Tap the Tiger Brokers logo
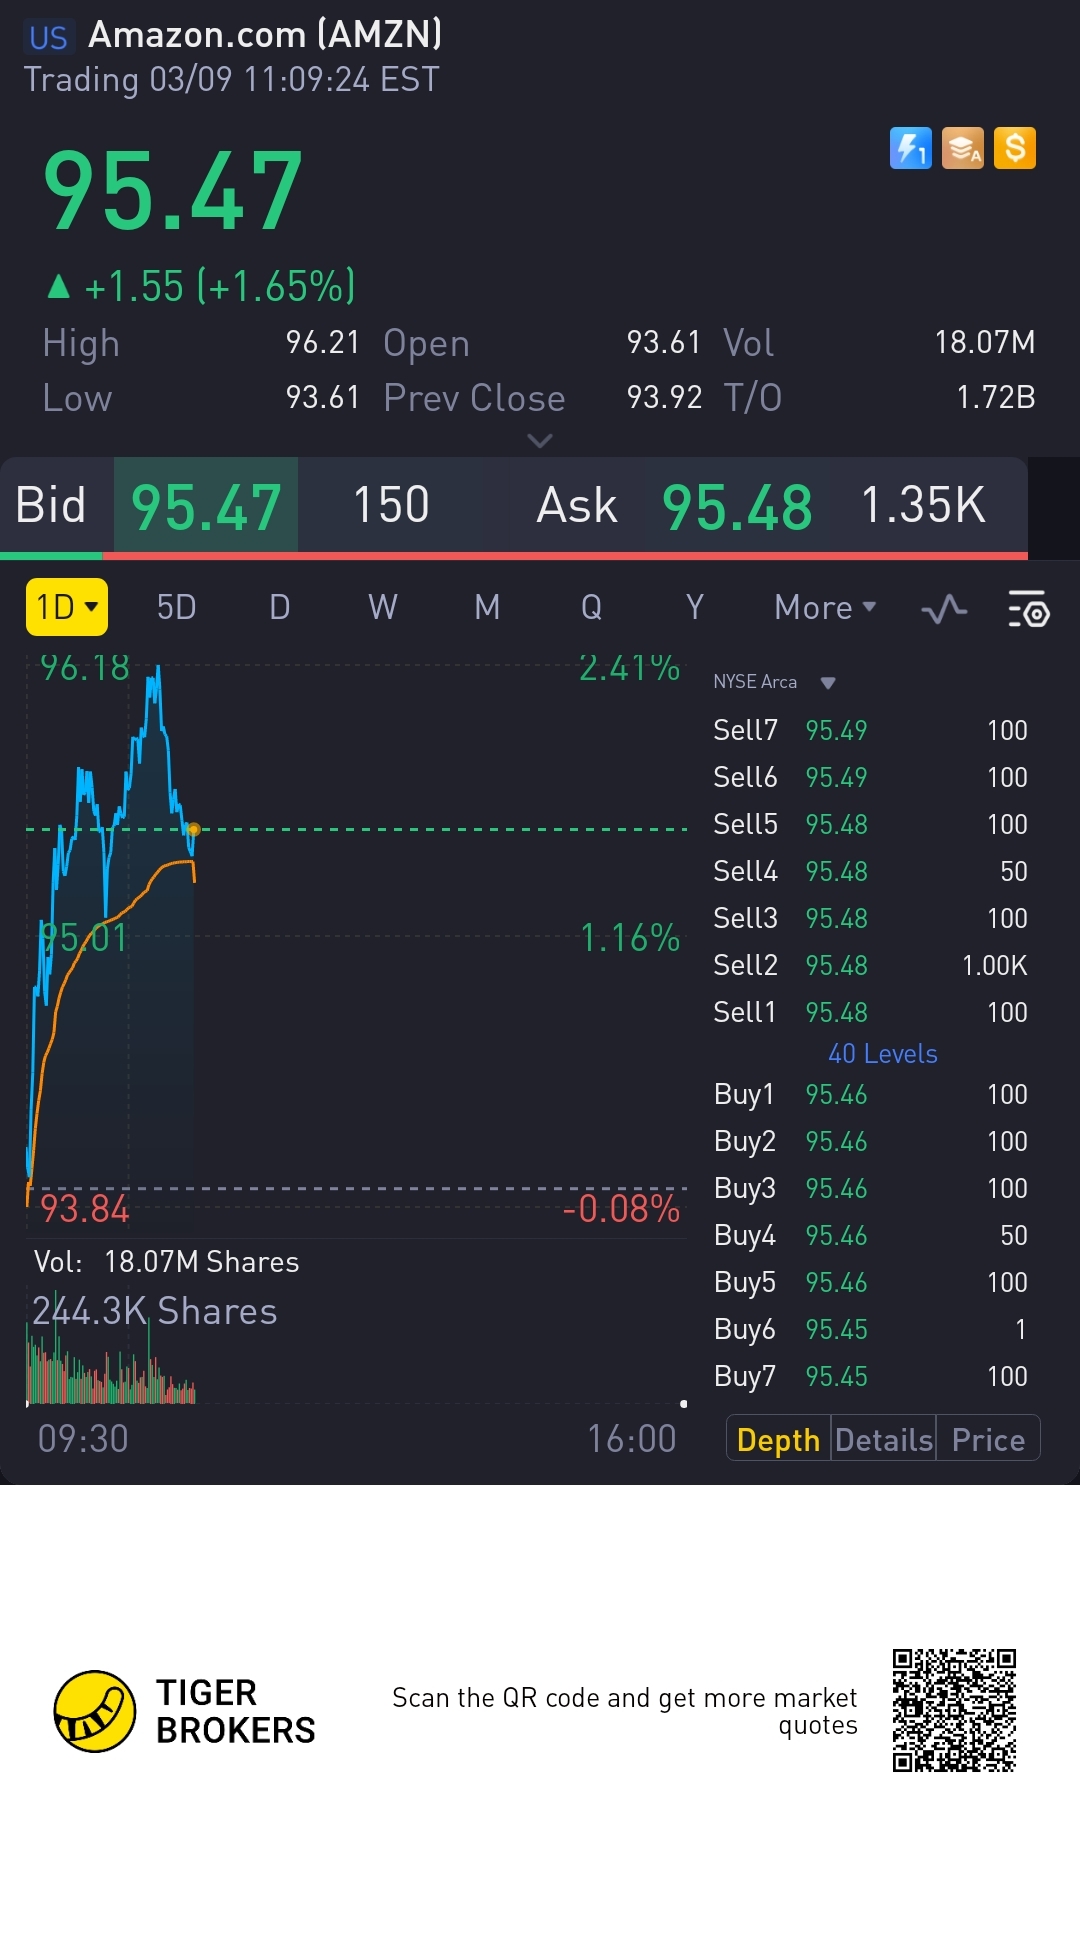Screen dimensions: 1080x1938 point(94,1711)
